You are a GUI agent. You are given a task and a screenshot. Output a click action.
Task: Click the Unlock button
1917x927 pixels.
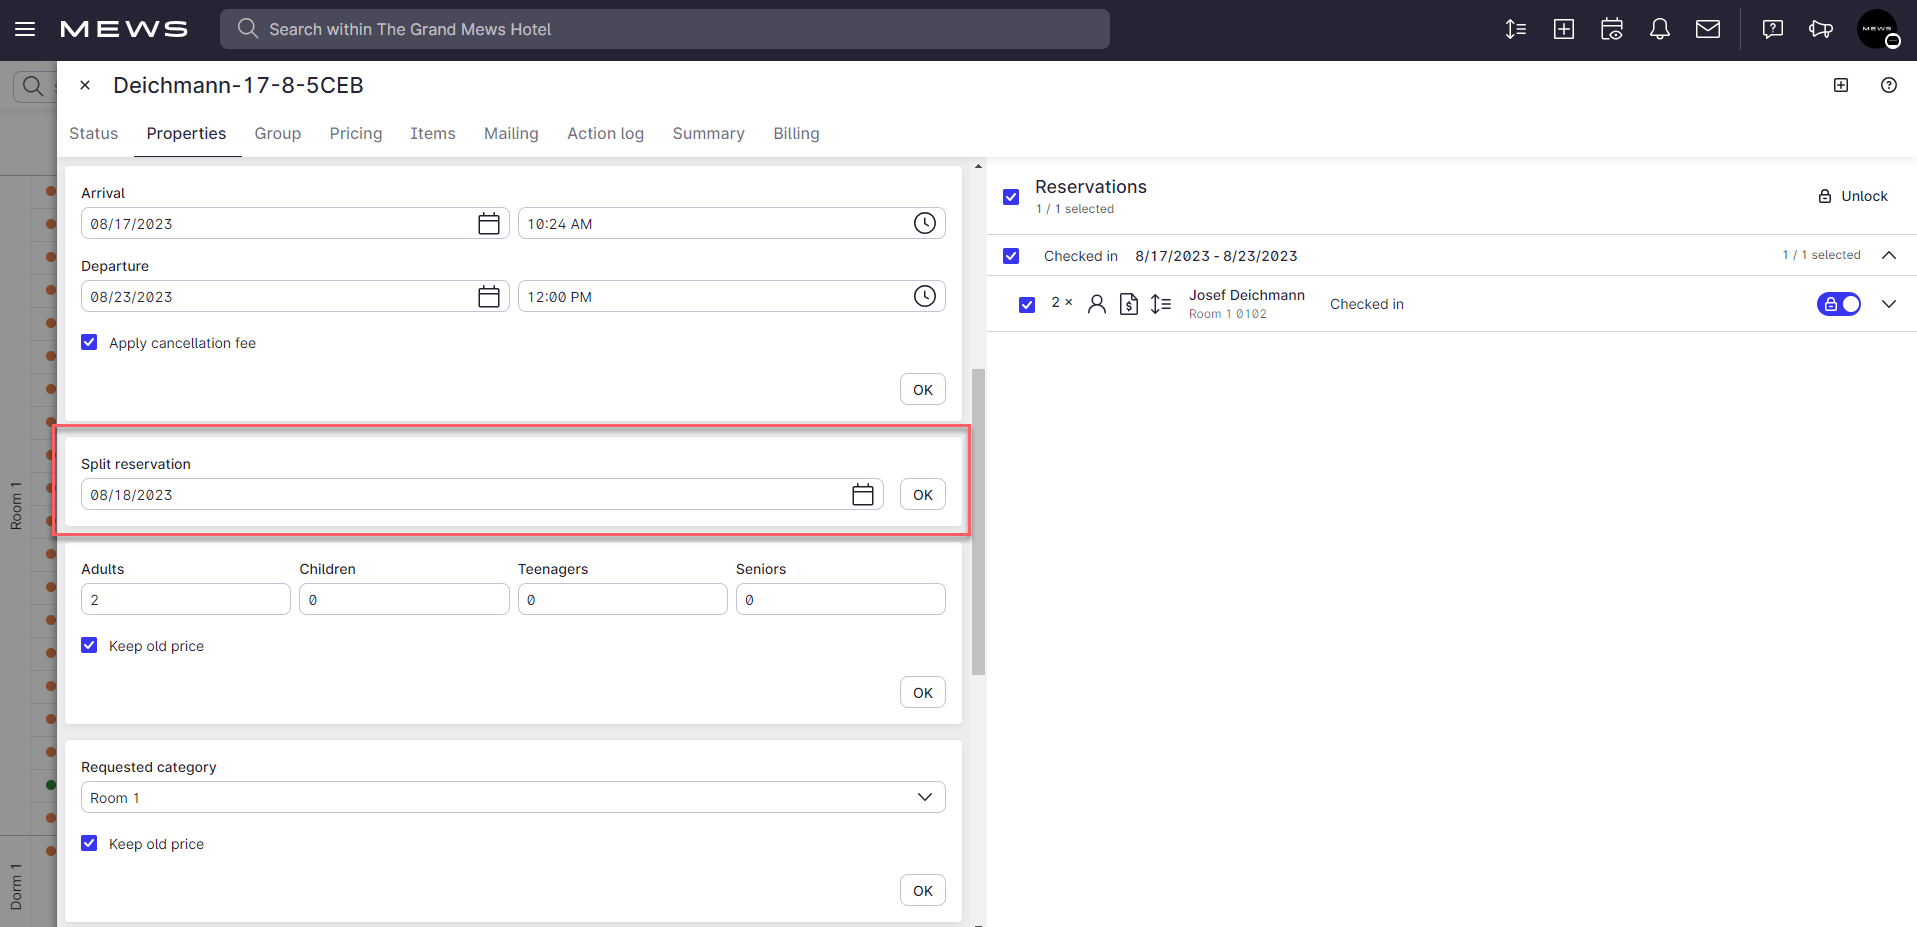pos(1853,196)
